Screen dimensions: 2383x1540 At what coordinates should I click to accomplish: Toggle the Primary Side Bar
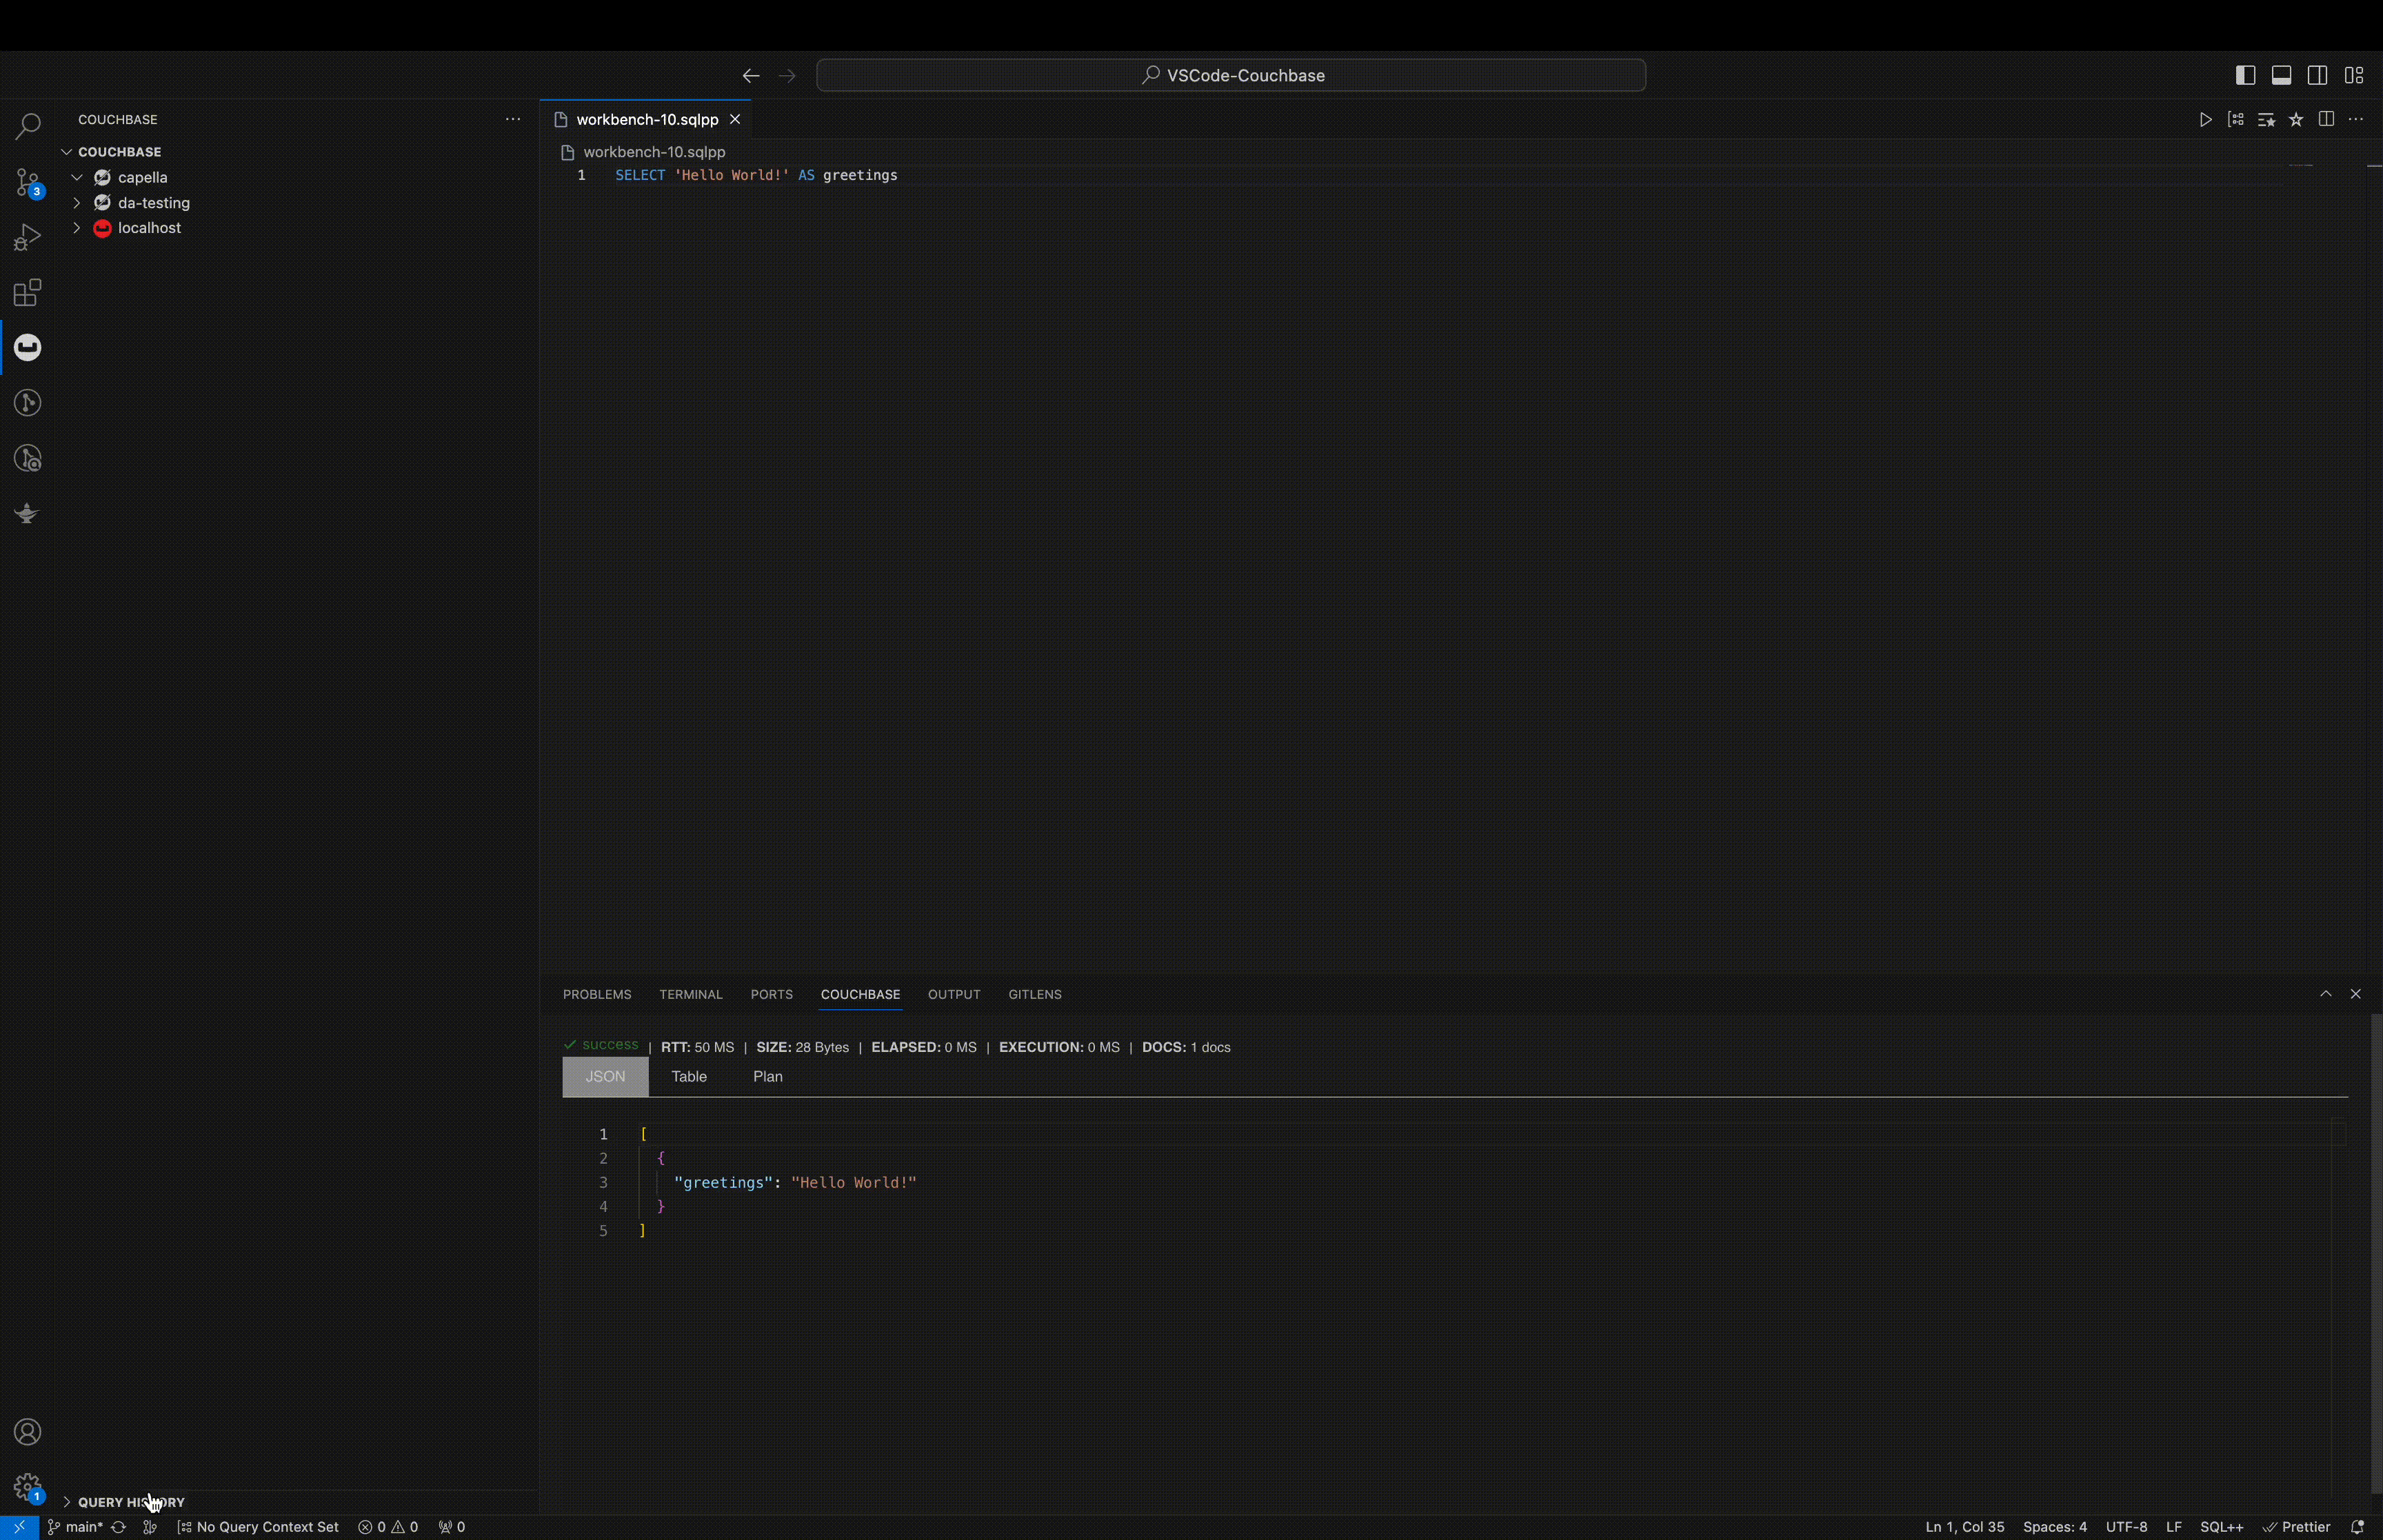coord(2245,75)
